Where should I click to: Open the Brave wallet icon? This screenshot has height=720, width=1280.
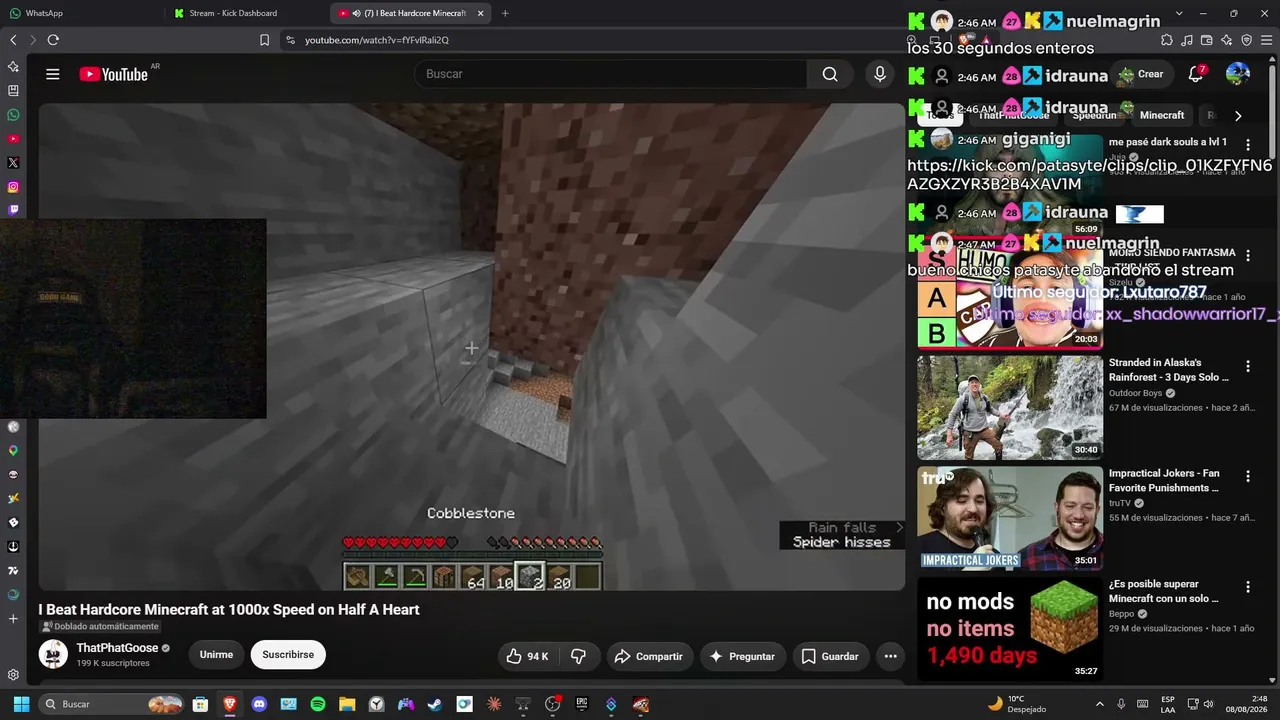1207,40
